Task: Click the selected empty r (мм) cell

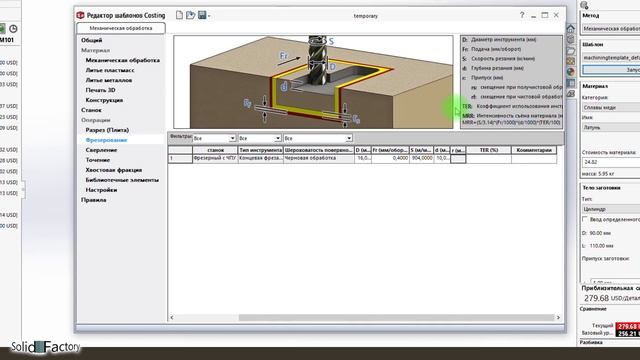Action: [458, 158]
